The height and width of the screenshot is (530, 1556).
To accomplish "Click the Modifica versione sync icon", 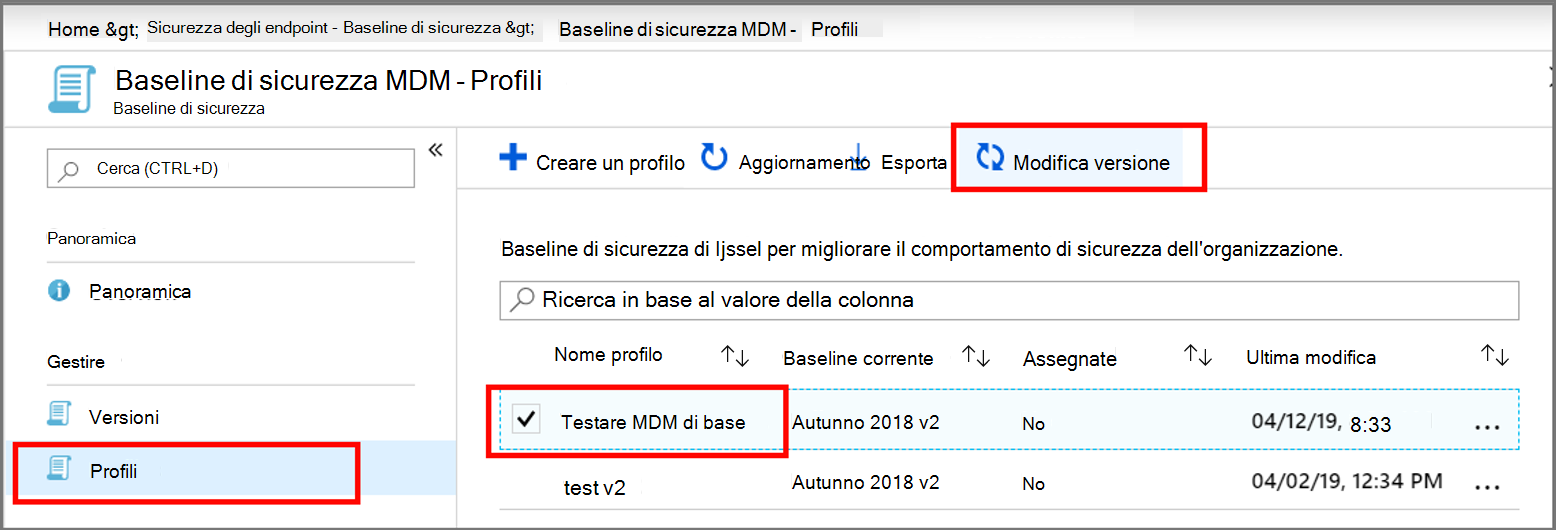I will 990,158.
